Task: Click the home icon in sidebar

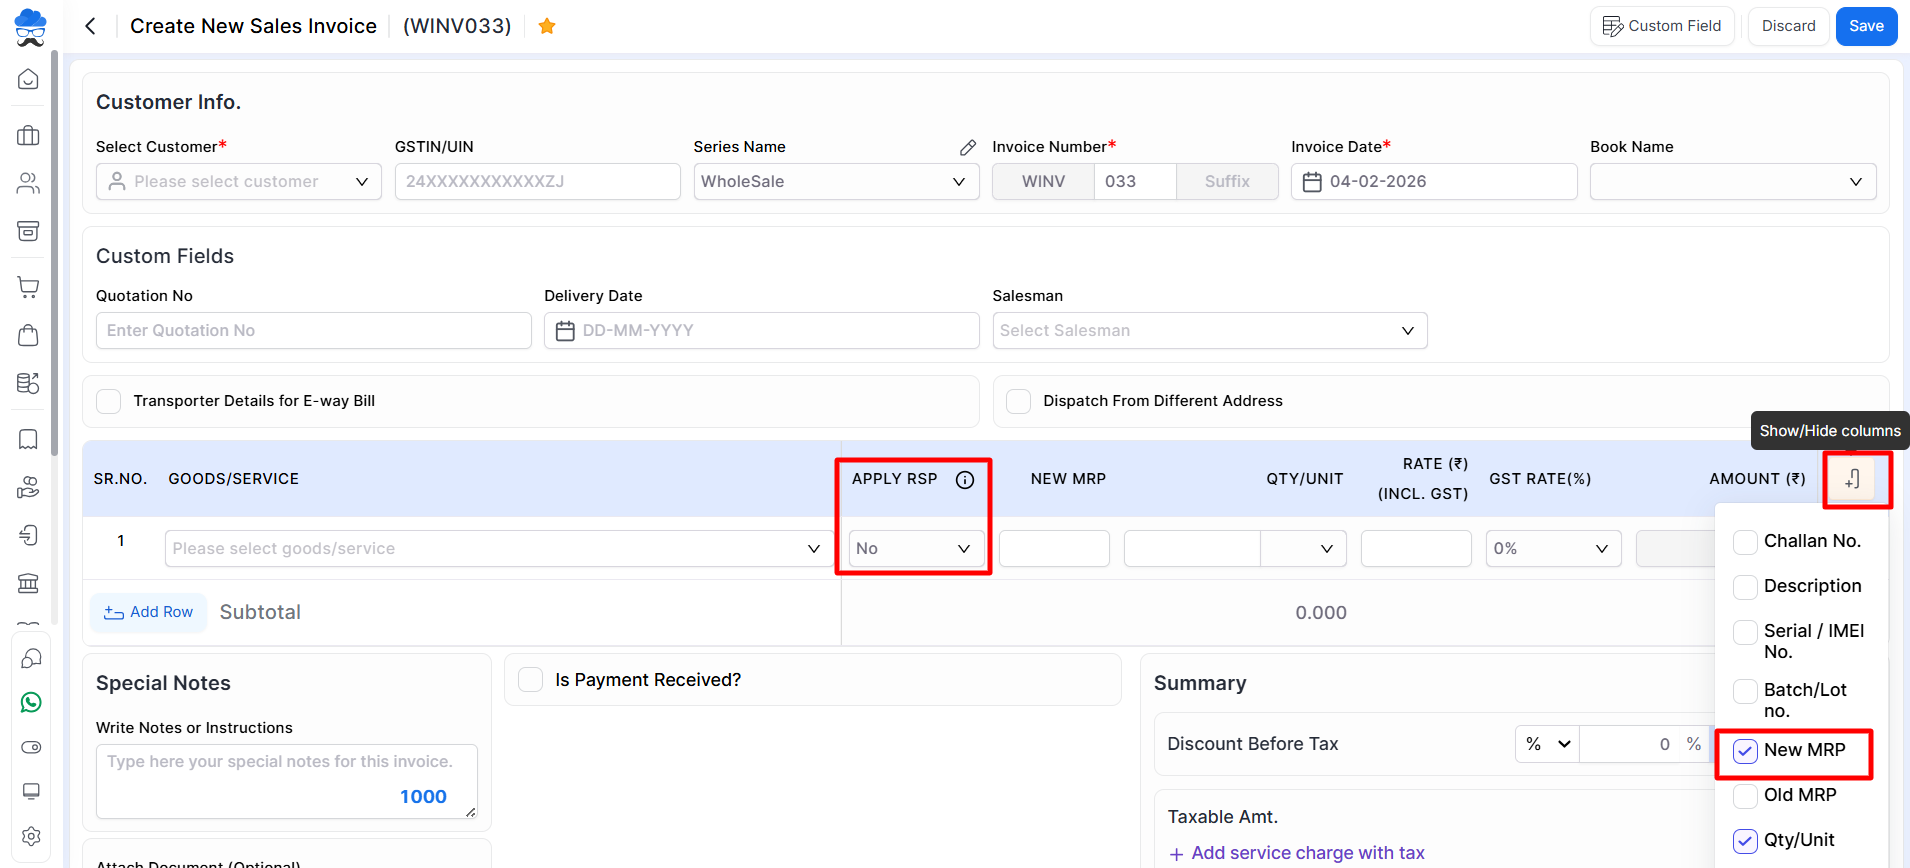Action: click(29, 79)
